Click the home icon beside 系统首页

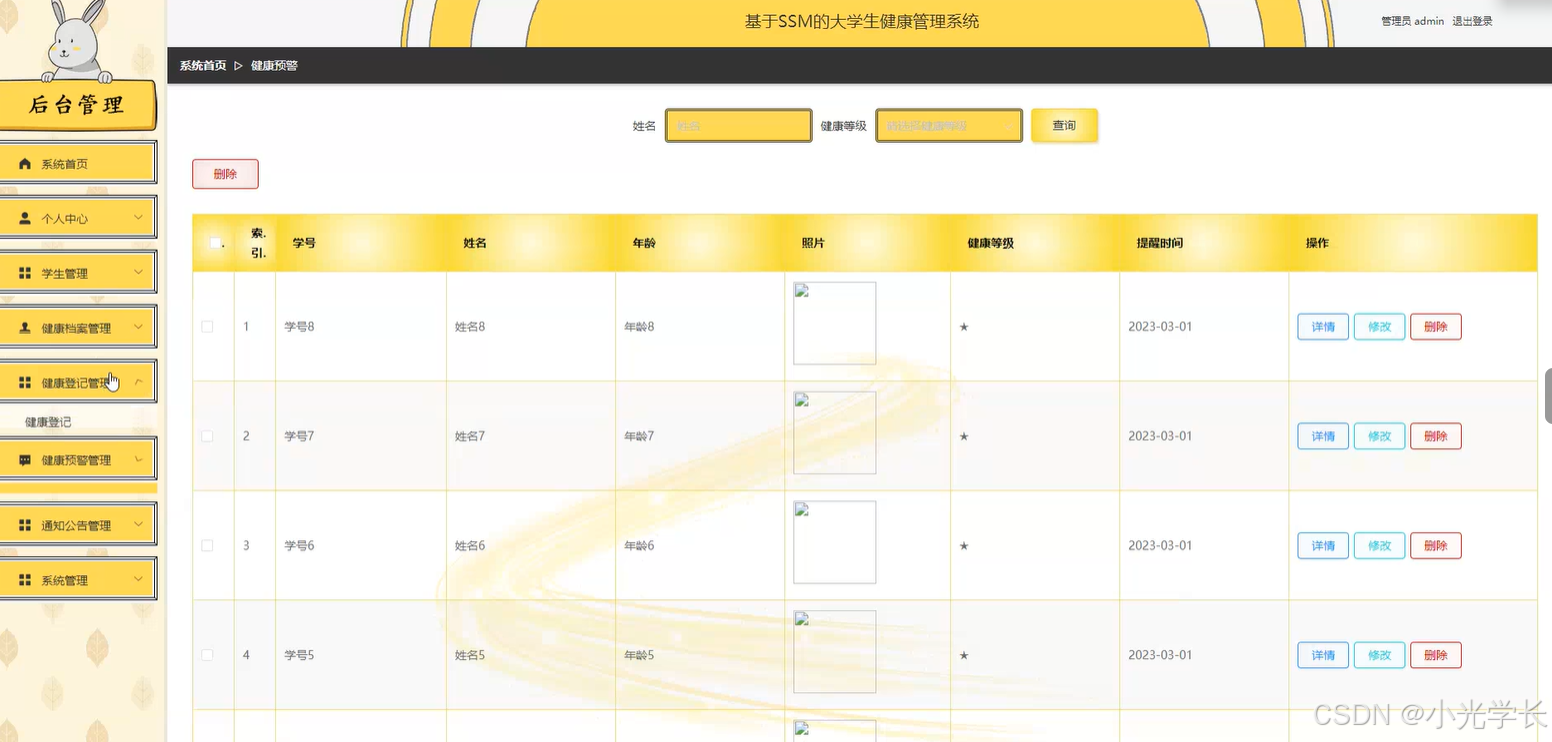coord(25,163)
